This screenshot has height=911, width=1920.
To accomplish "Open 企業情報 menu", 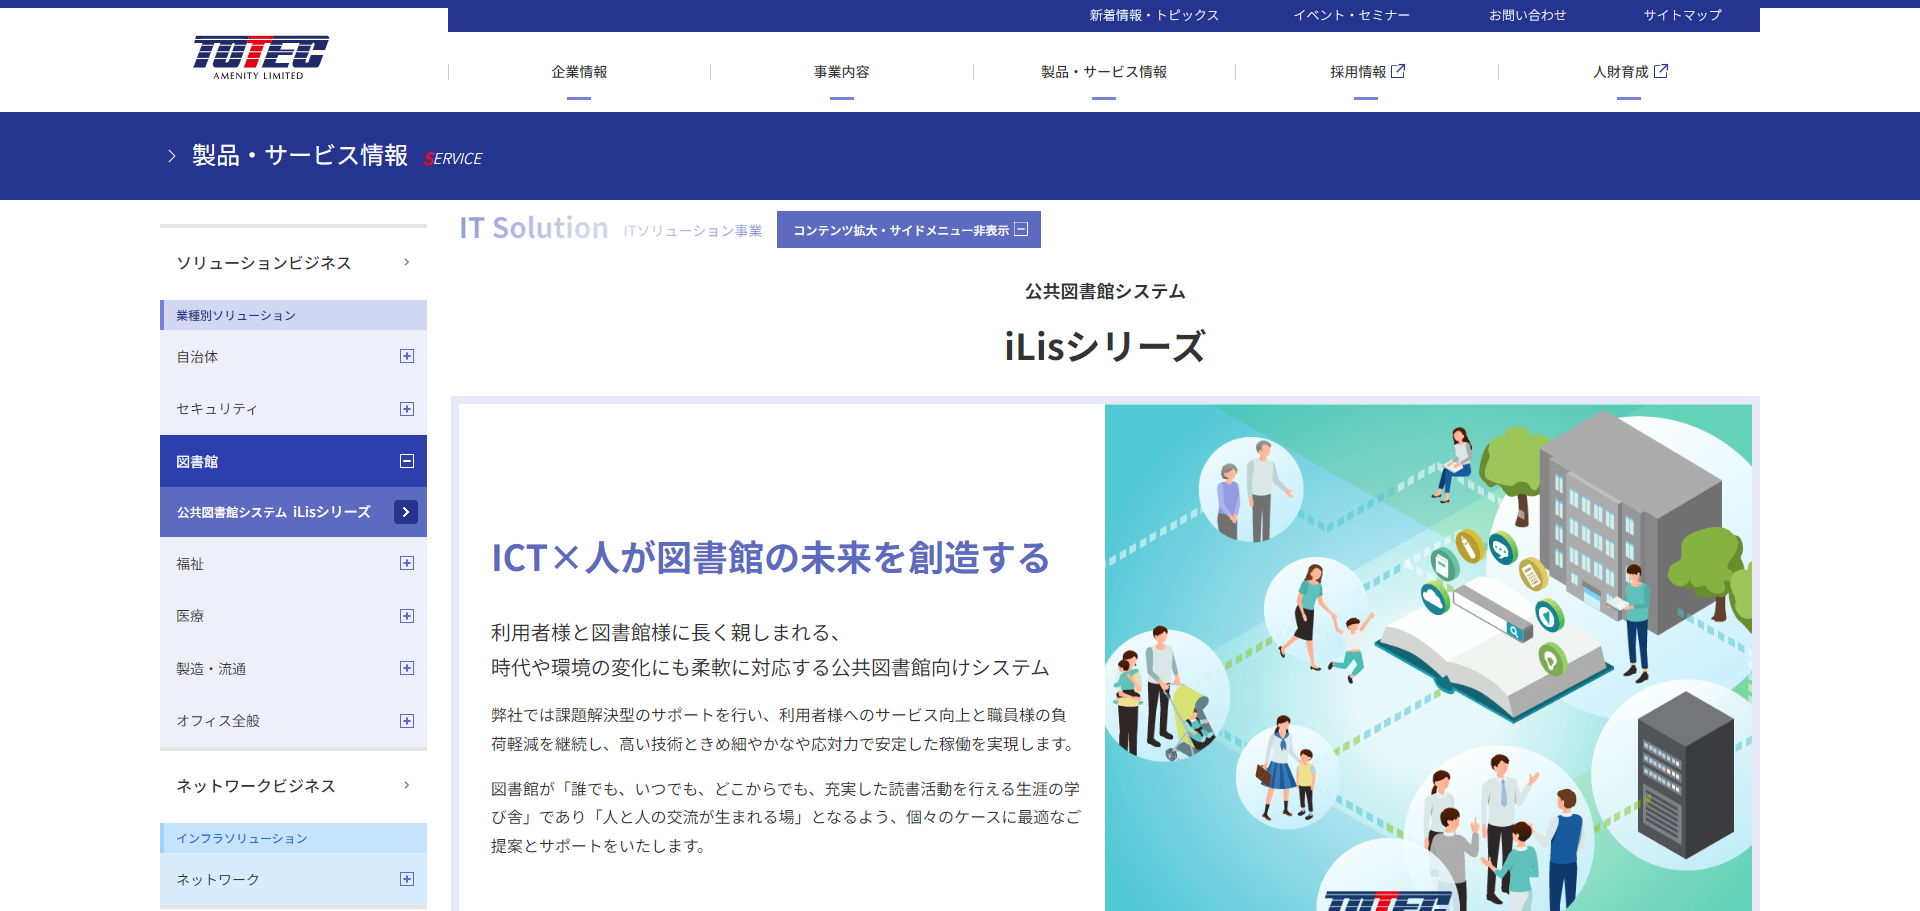I will [x=579, y=72].
